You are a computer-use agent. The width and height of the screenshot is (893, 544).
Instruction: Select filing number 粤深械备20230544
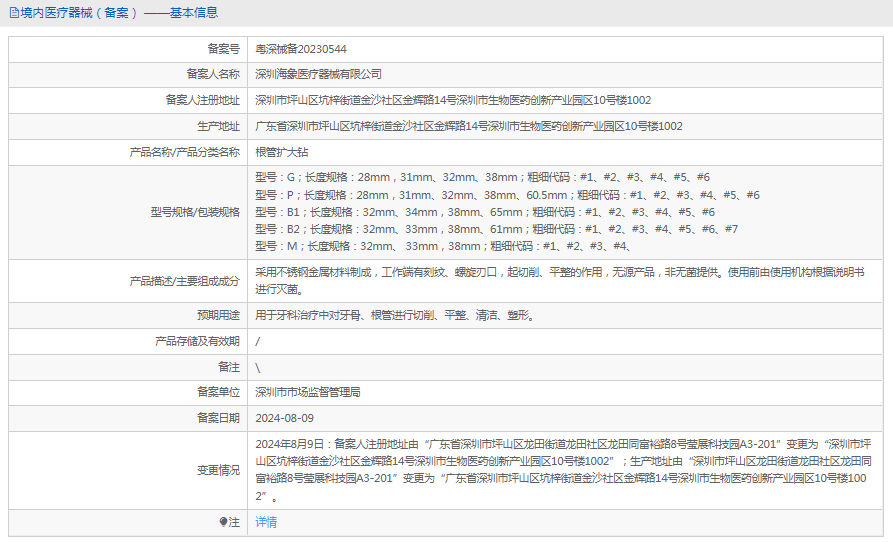click(x=301, y=49)
